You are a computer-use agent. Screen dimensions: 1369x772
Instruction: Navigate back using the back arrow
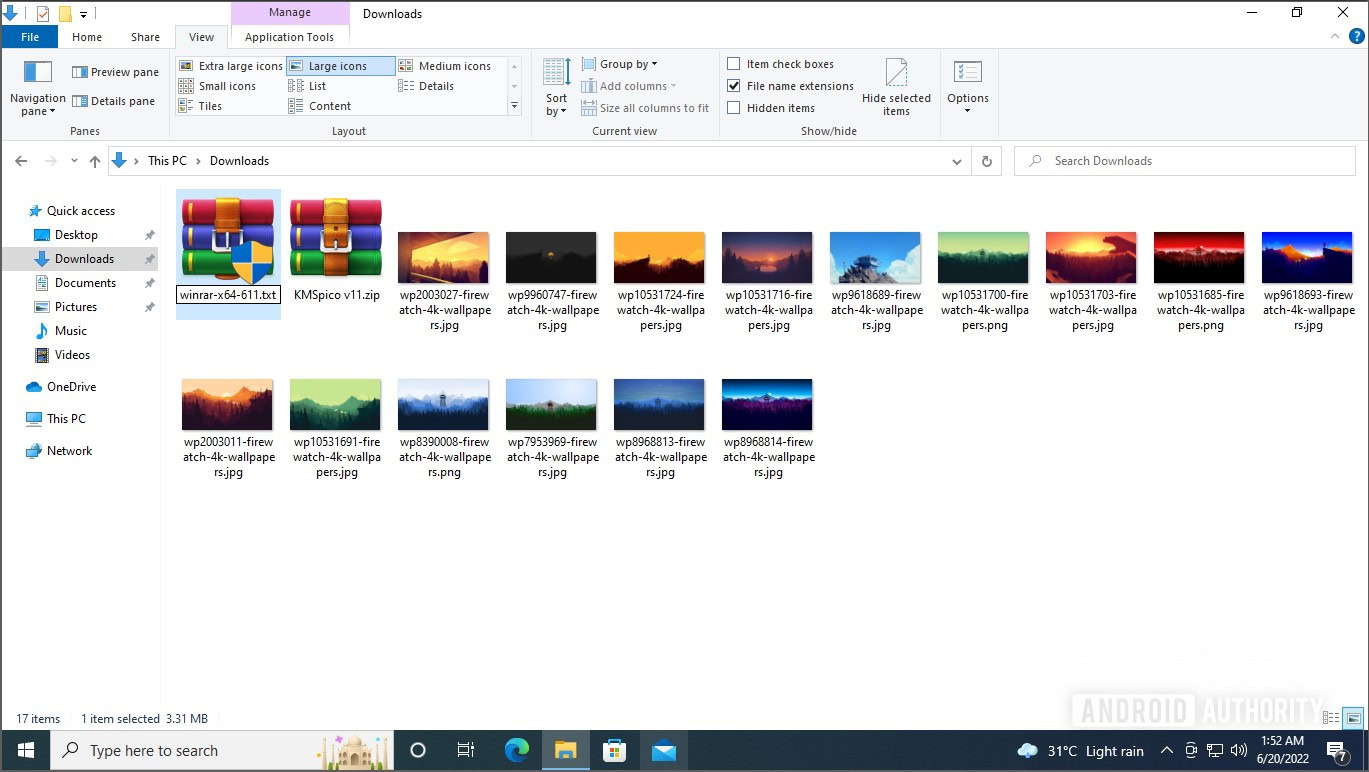20,160
